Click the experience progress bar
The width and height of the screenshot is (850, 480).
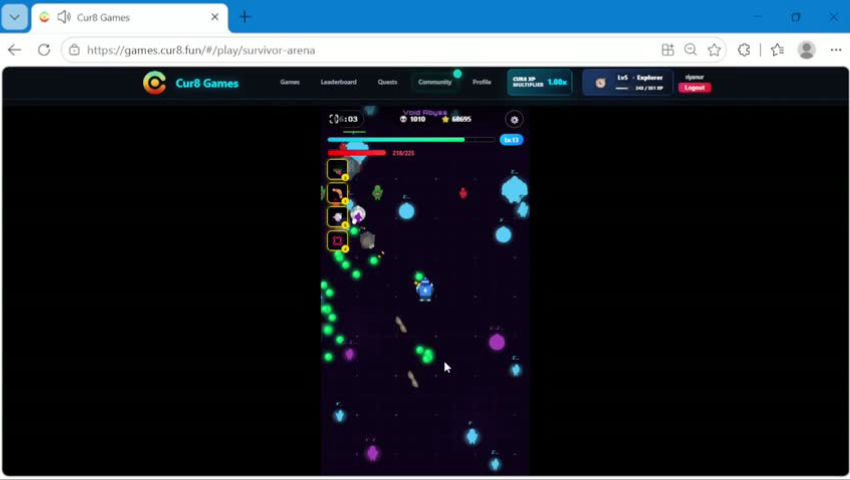[x=411, y=140]
